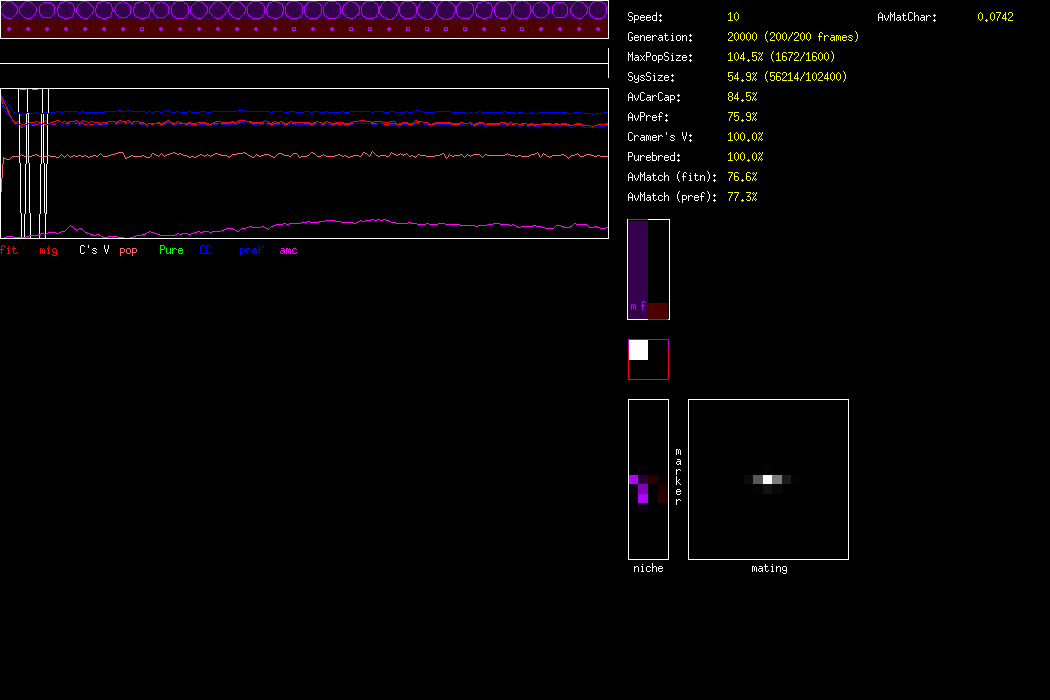This screenshot has height=700, width=1050.
Task: Click the blue 'CC' legend label
Action: [205, 250]
